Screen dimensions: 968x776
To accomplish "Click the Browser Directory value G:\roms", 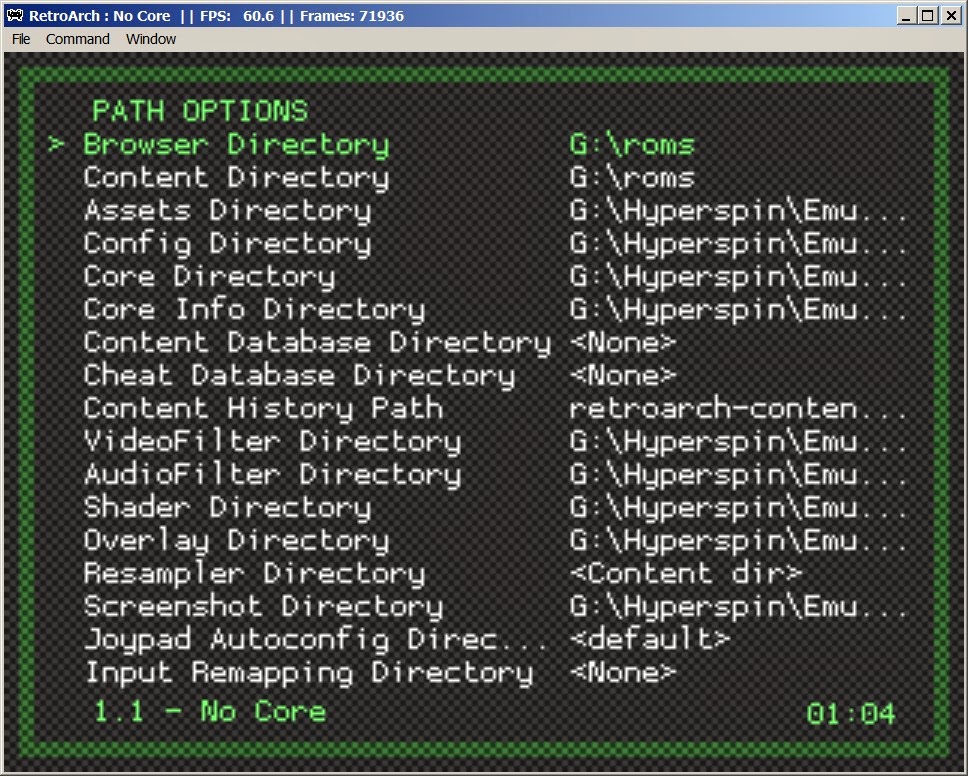I will pos(632,145).
